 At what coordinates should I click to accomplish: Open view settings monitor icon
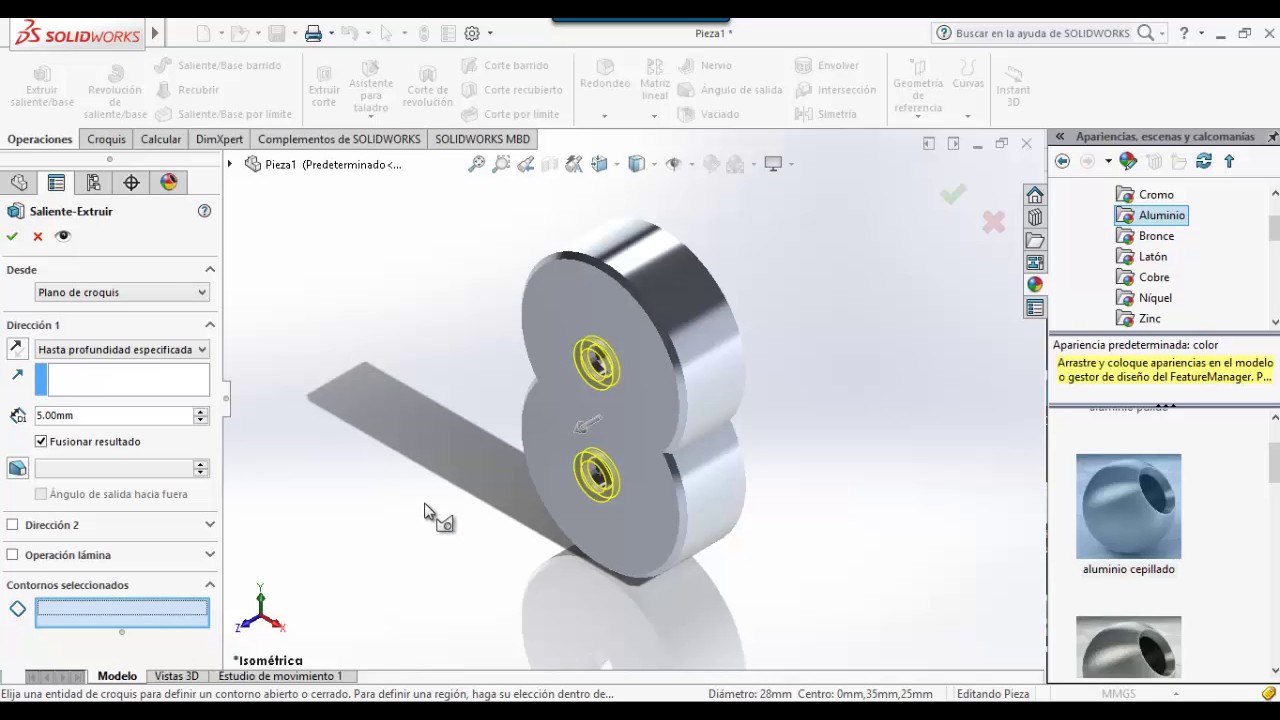(x=773, y=164)
